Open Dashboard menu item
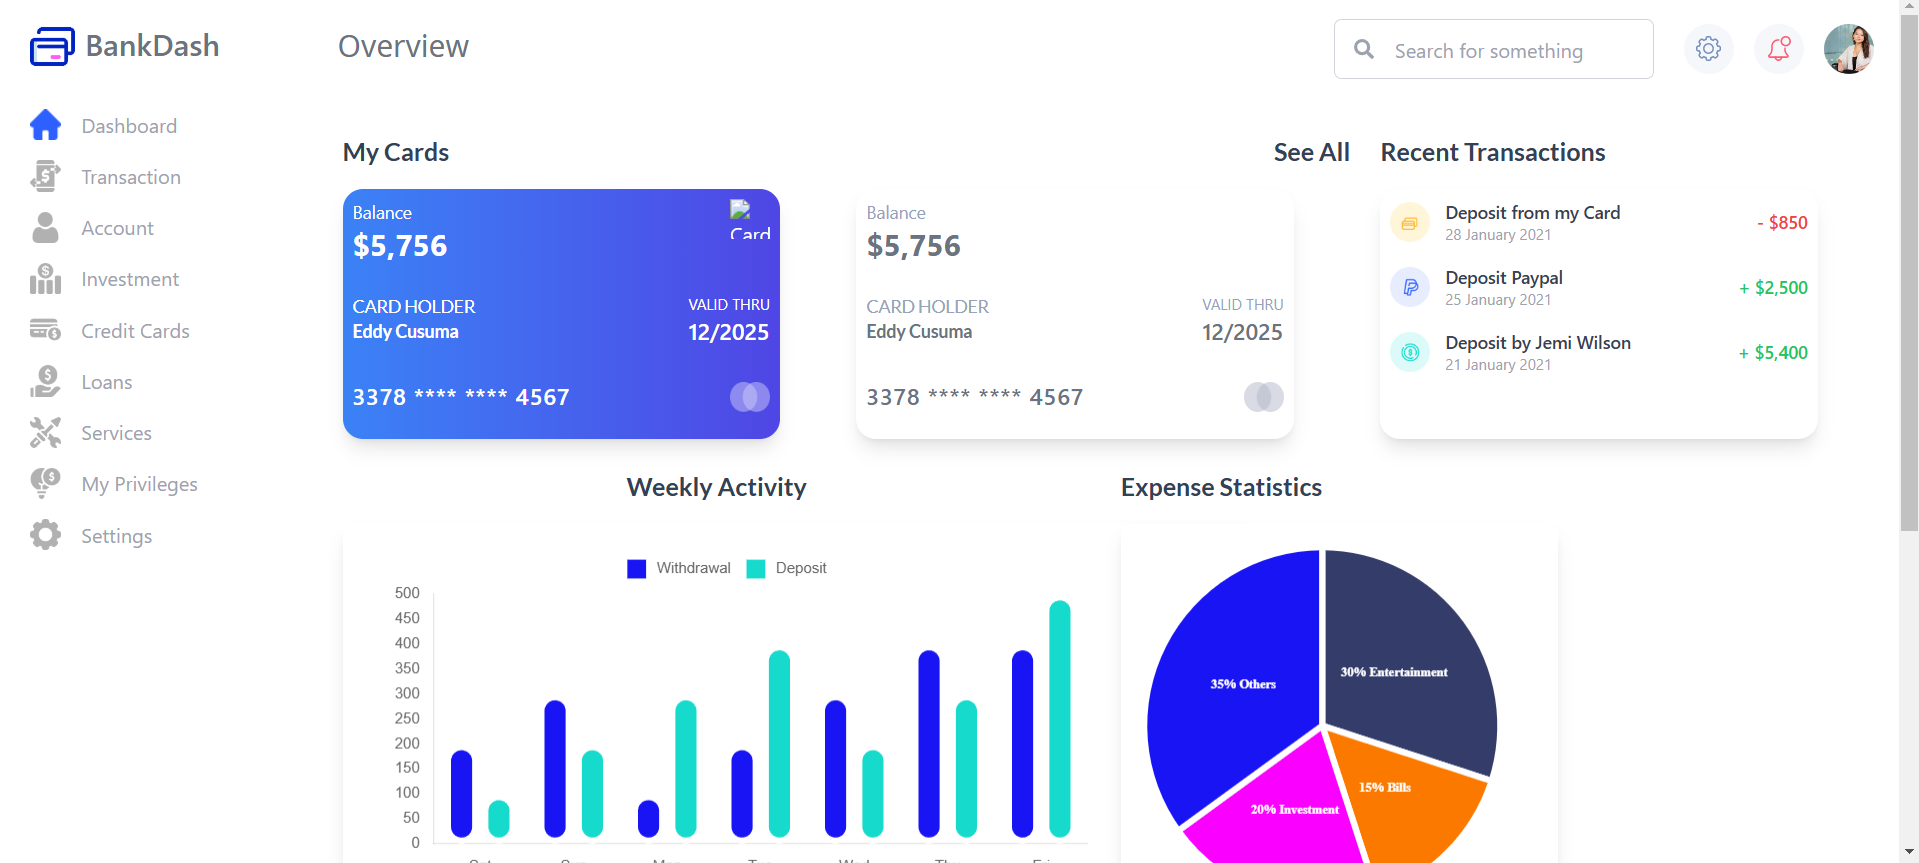The height and width of the screenshot is (863, 1919). click(129, 126)
